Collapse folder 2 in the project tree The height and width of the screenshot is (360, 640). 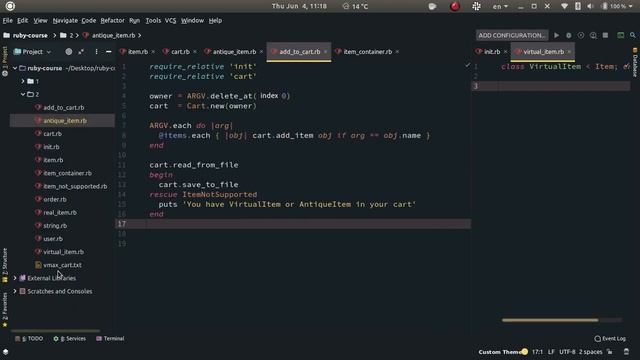tap(23, 94)
